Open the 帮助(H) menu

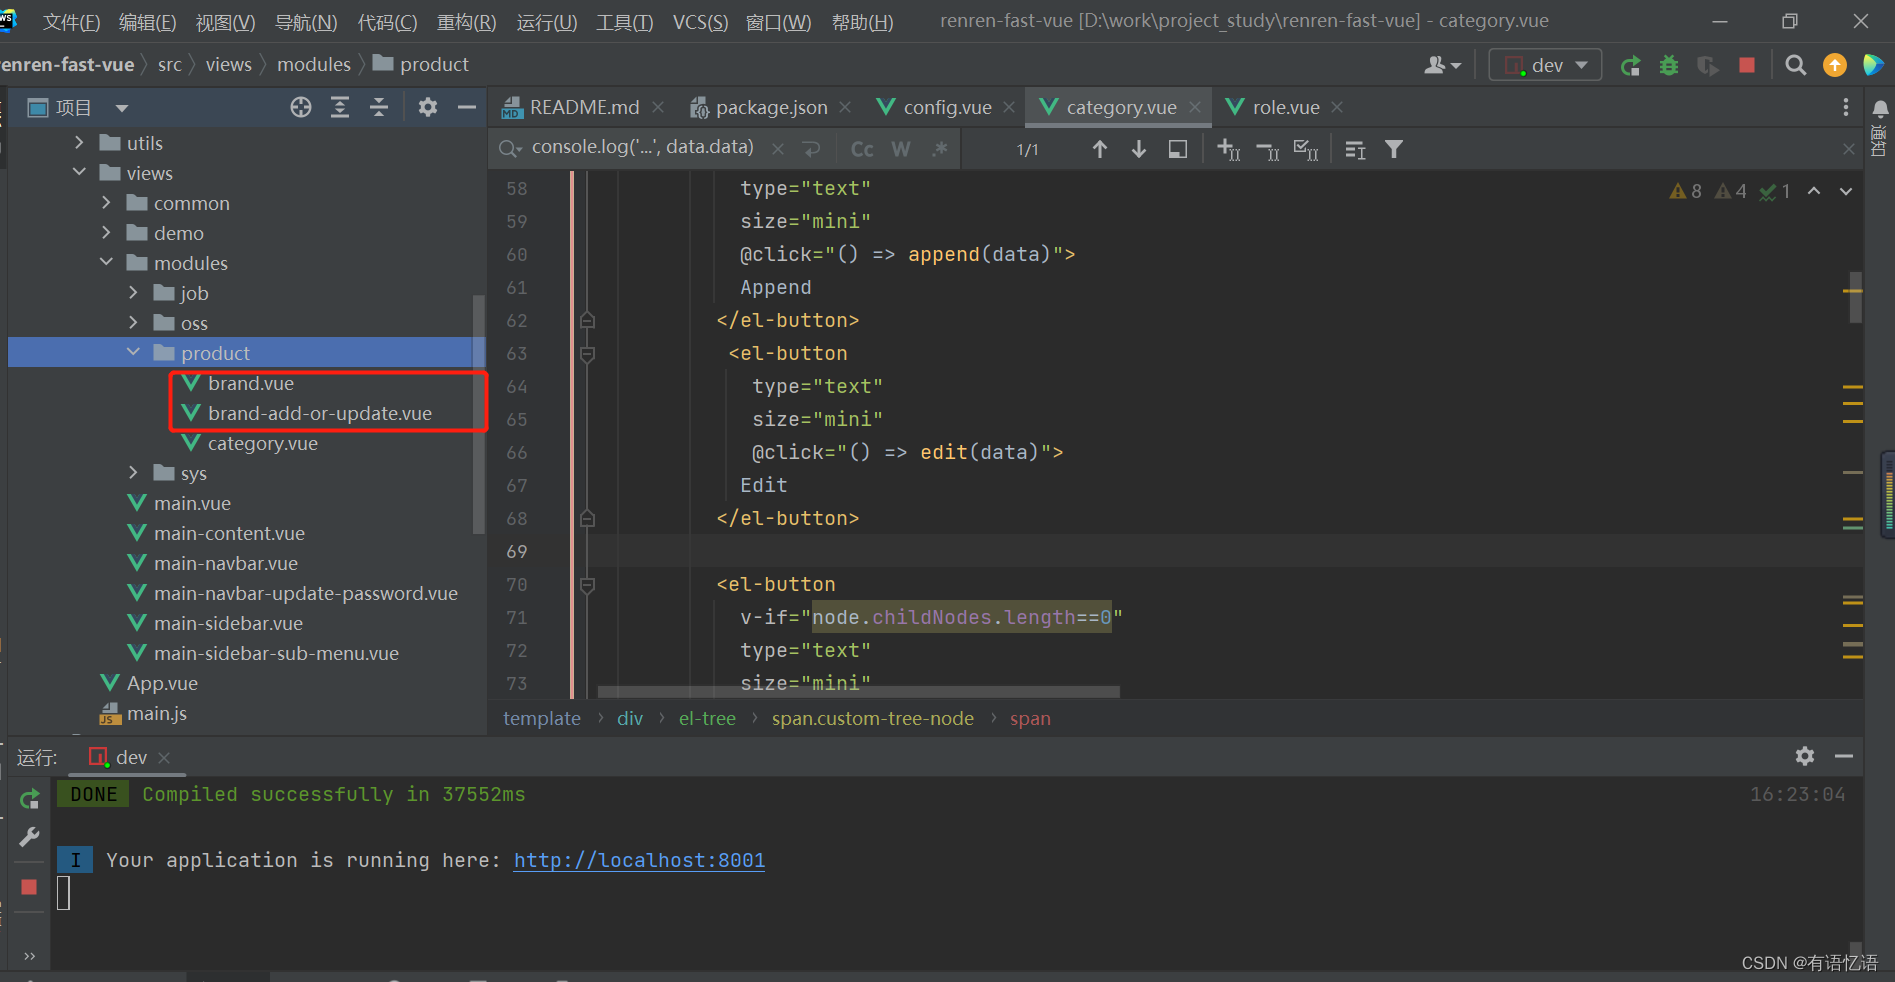point(862,22)
